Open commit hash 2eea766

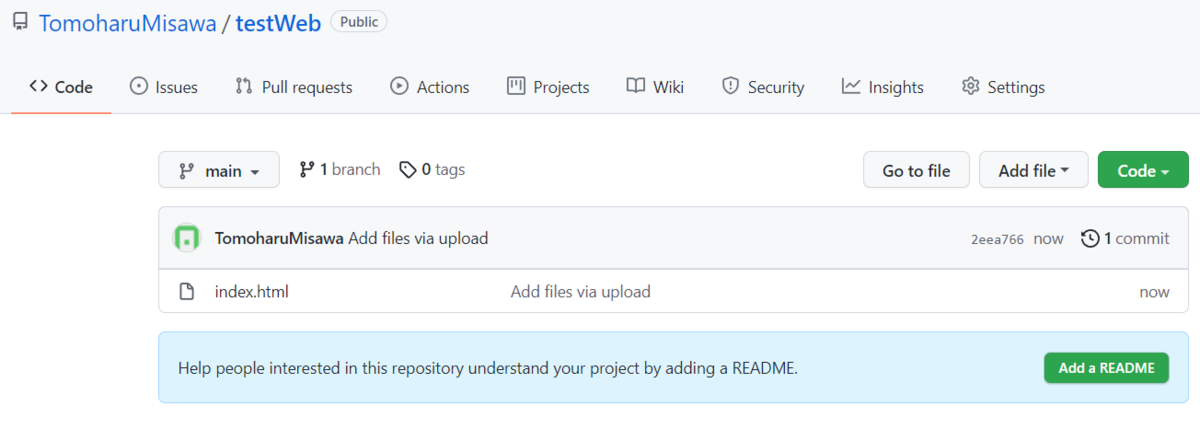point(997,239)
